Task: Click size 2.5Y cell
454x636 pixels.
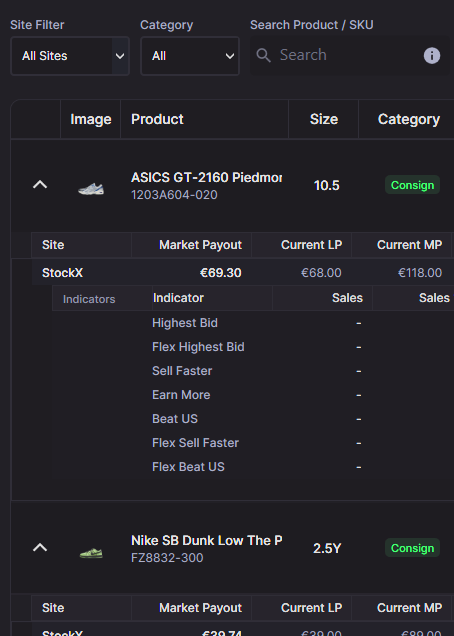Action: pyautogui.click(x=327, y=548)
